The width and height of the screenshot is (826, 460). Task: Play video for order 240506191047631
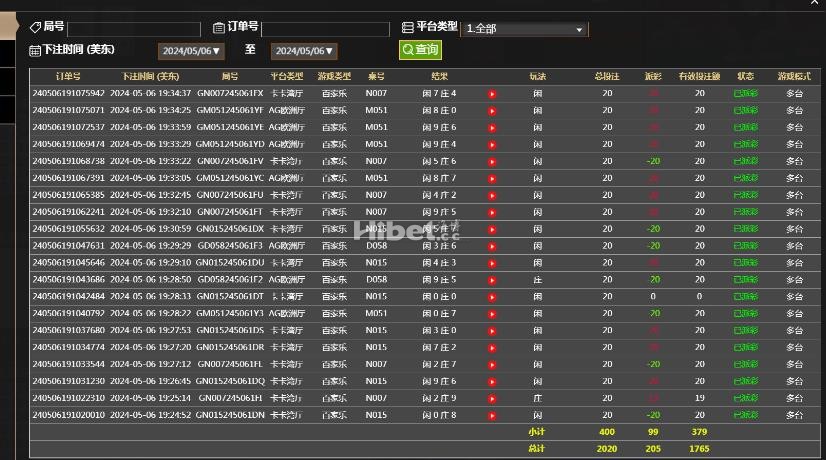click(x=492, y=247)
